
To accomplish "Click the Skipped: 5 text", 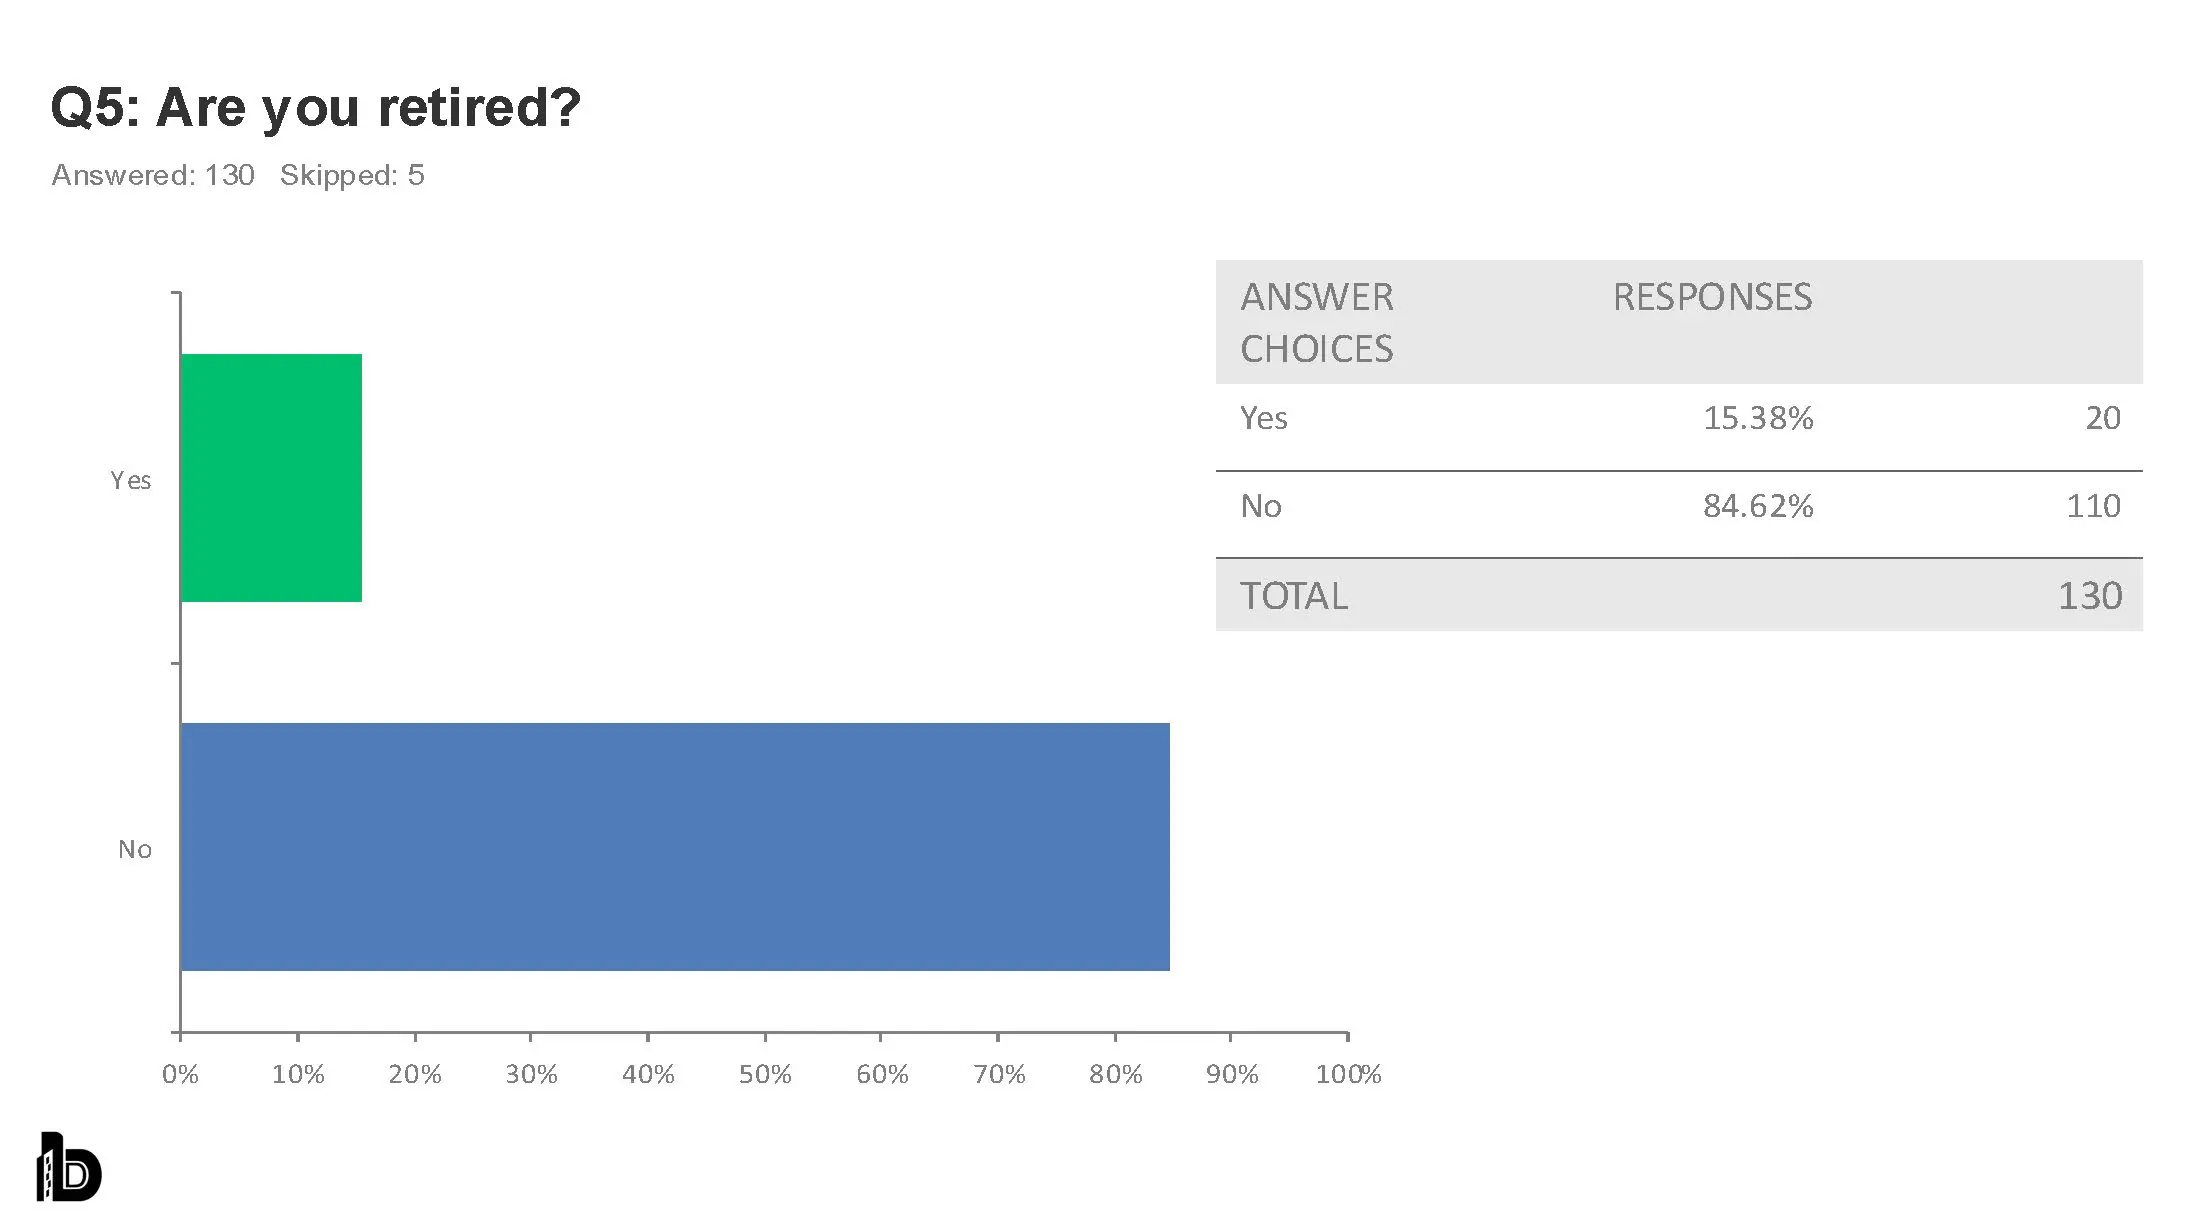I will click(x=352, y=175).
